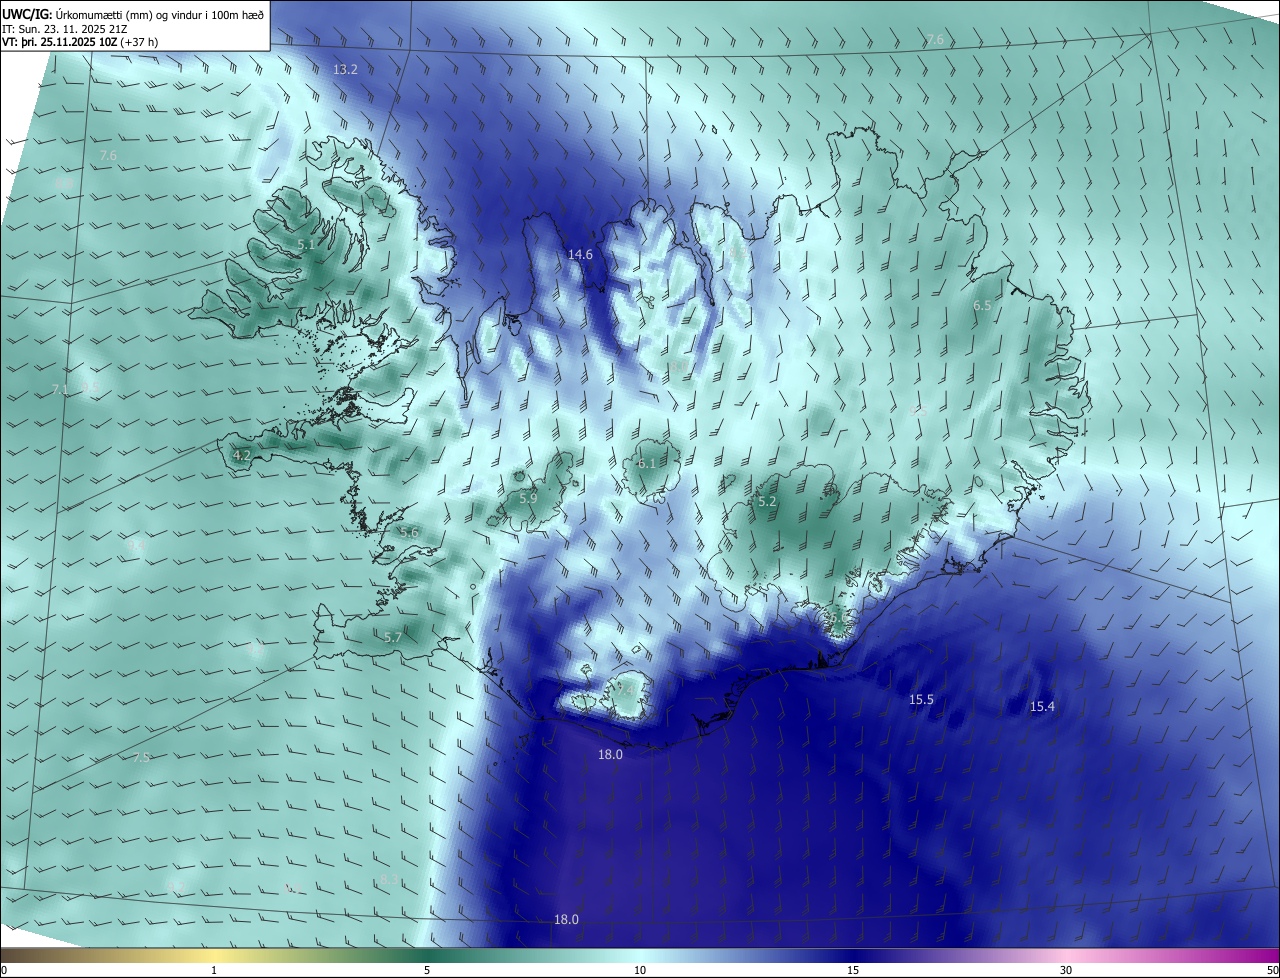Image resolution: width=1280 pixels, height=978 pixels.
Task: Click the '50' tick label on the color scale
Action: [1272, 971]
